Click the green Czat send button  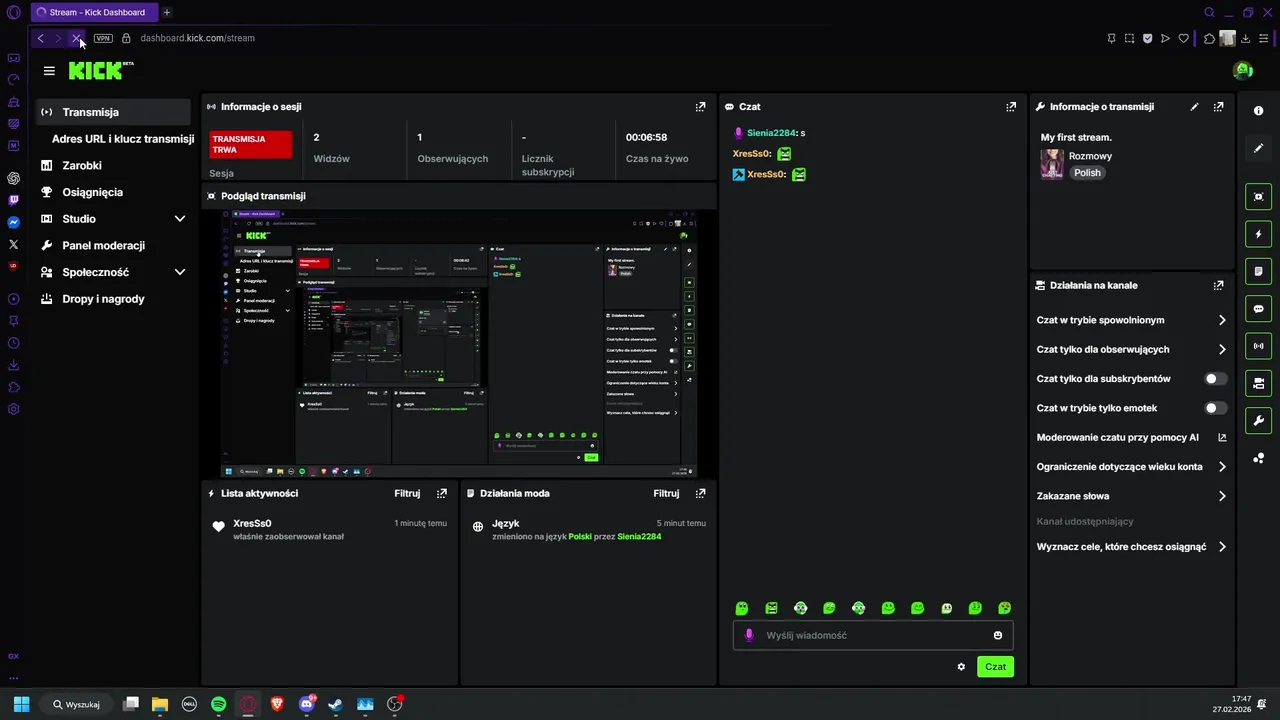[995, 667]
